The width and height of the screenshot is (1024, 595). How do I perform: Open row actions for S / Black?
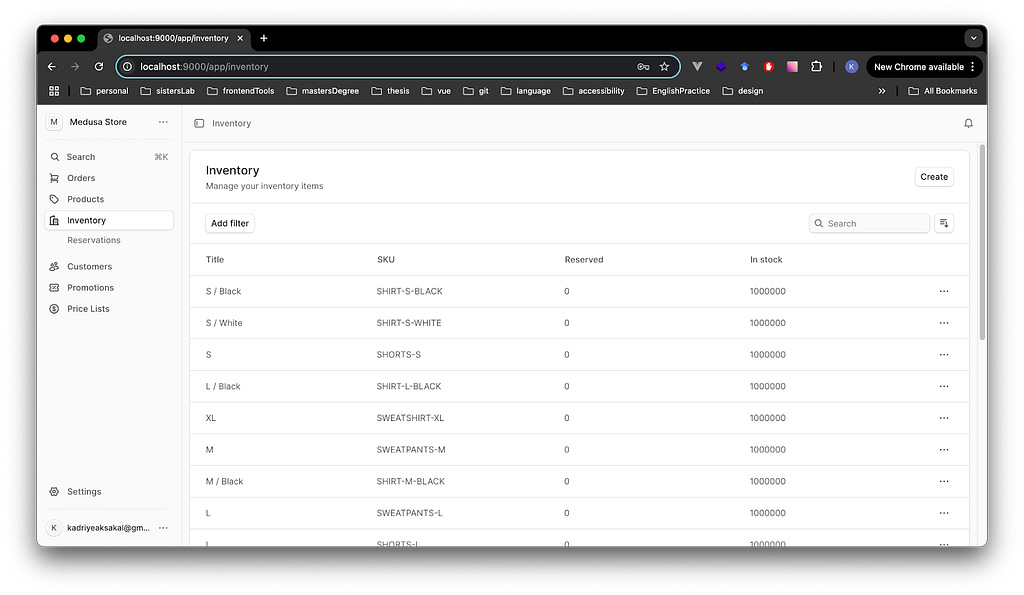pyautogui.click(x=944, y=291)
